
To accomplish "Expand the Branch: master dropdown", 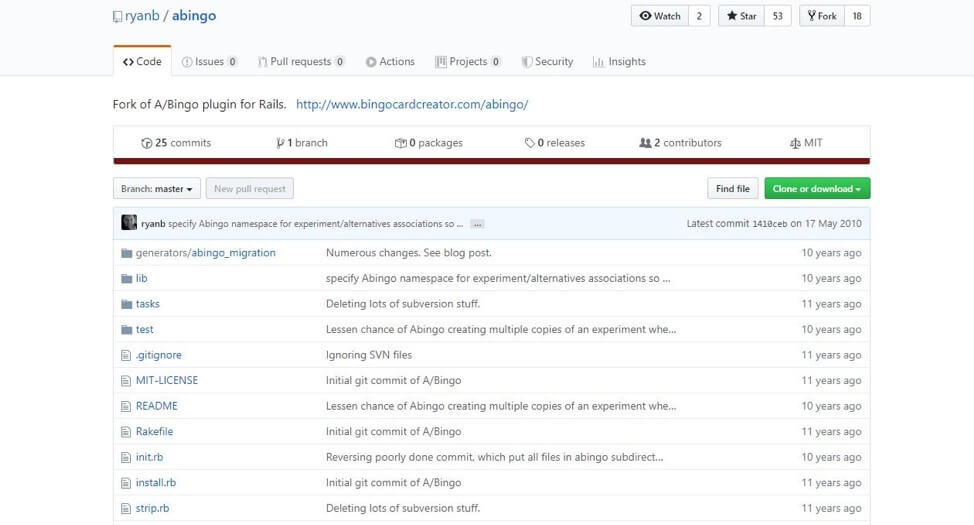I will (157, 188).
